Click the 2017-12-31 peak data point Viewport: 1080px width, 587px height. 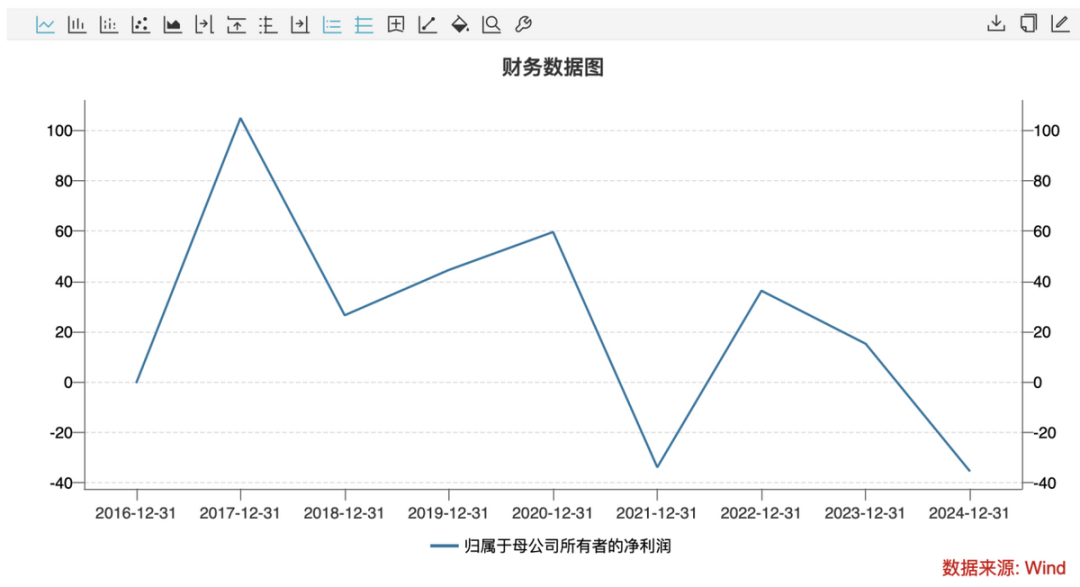click(x=240, y=118)
